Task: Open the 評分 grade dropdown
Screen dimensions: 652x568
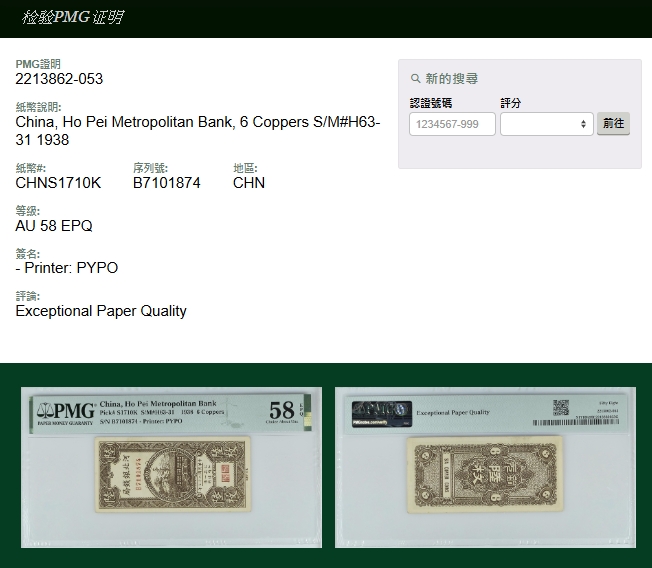Action: coord(546,124)
